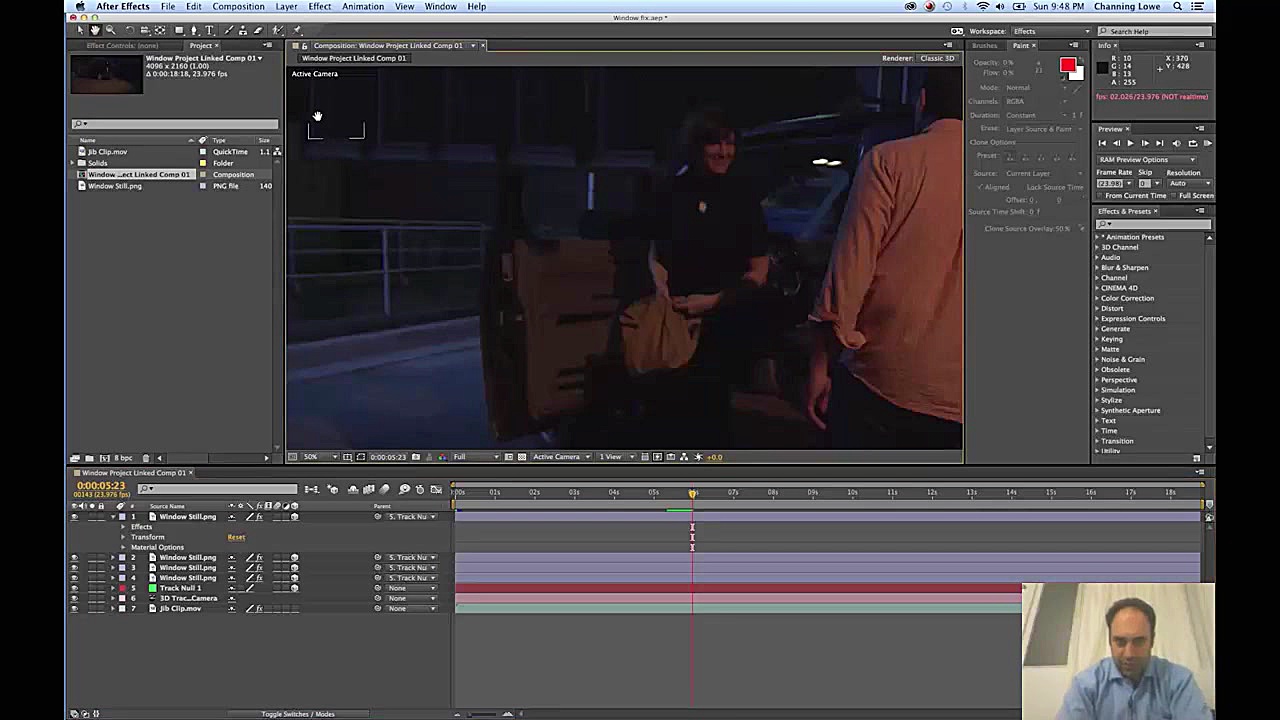Image resolution: width=1280 pixels, height=720 pixels.
Task: Choose the Horizontal Type tool
Action: tap(210, 30)
